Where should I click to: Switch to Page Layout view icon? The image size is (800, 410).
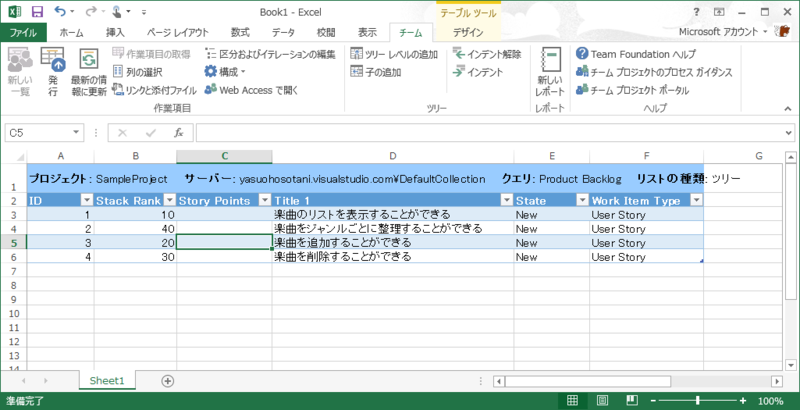pos(602,400)
